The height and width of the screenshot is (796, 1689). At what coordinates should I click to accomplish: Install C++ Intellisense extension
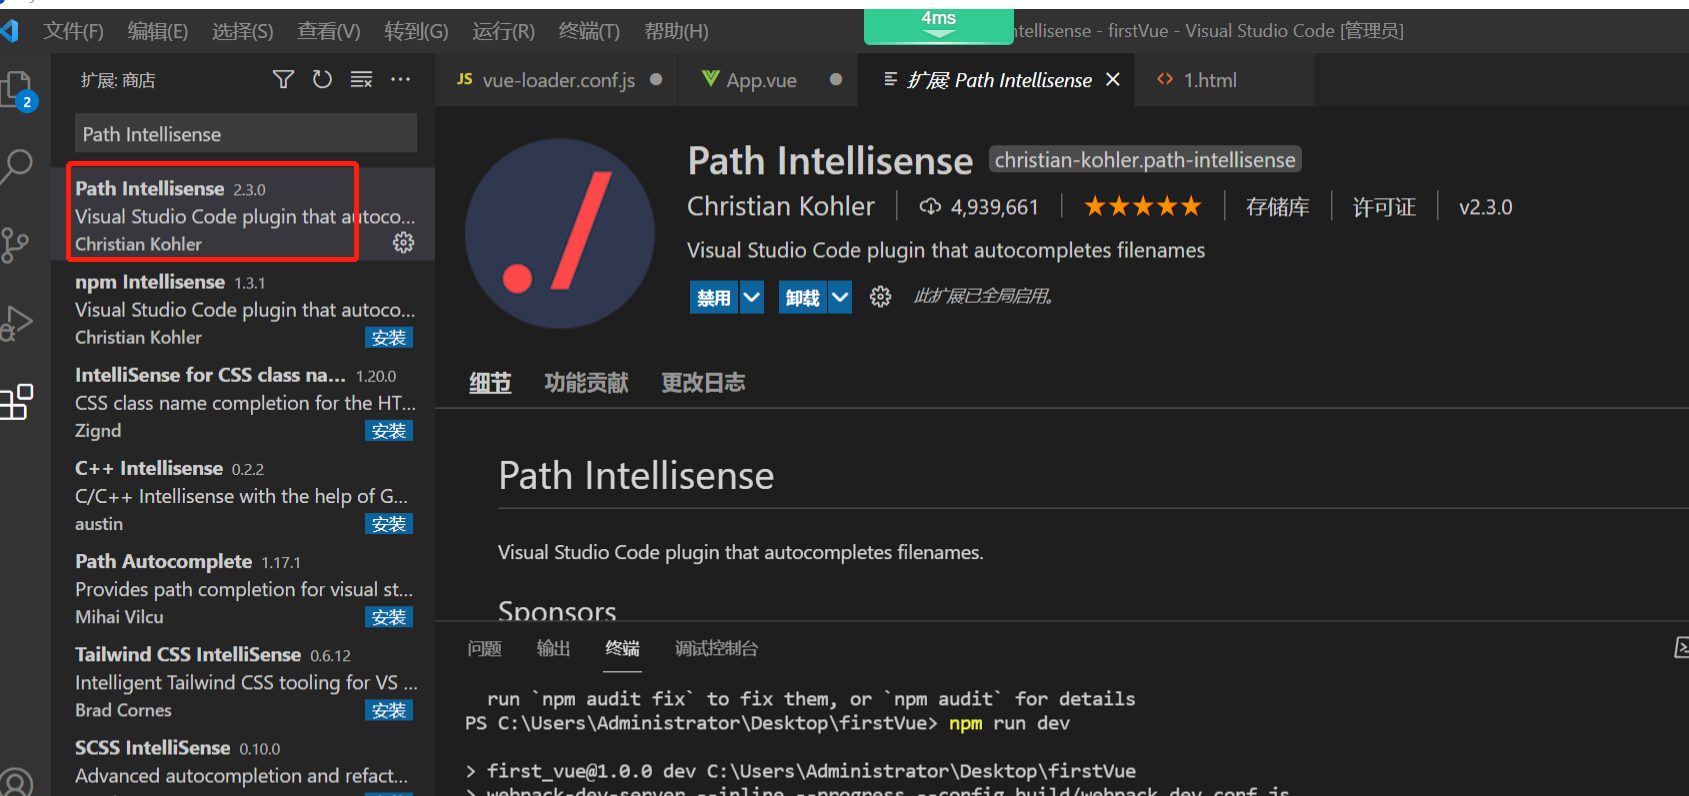389,524
